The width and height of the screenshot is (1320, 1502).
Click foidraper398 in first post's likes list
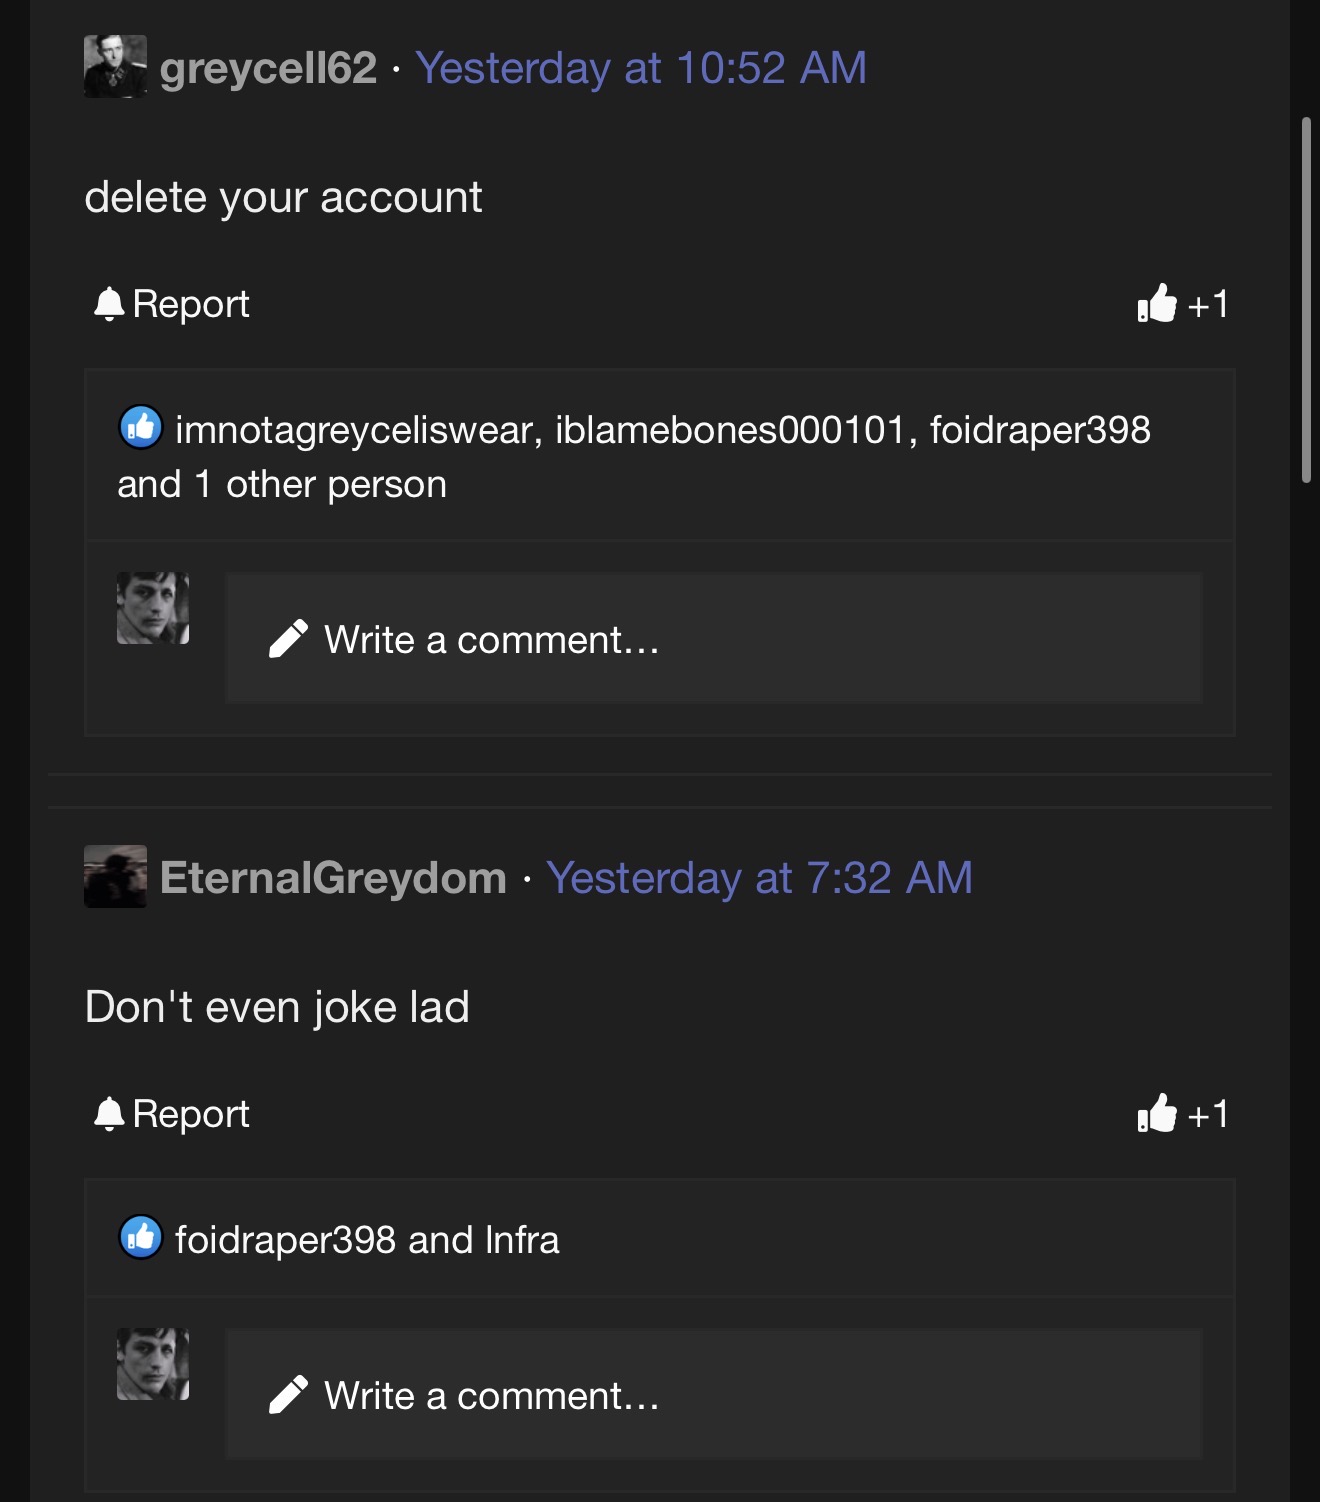tap(1040, 430)
